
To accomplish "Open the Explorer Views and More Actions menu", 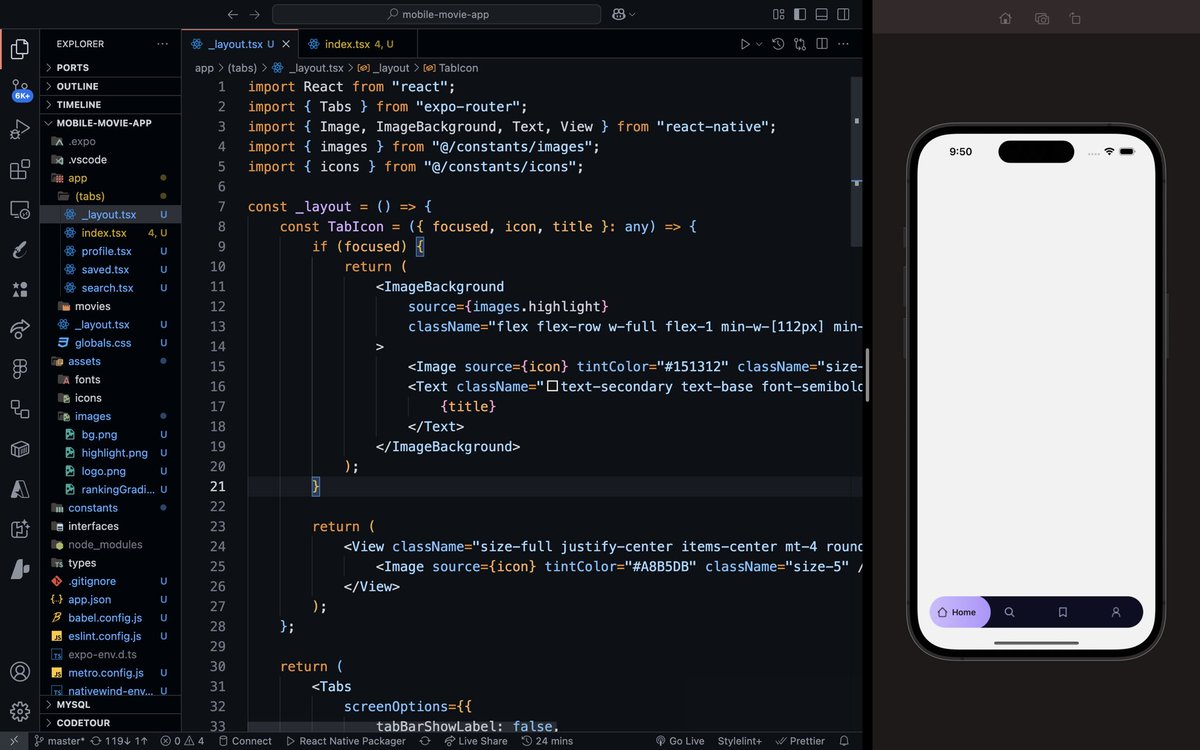I will pyautogui.click(x=162, y=44).
